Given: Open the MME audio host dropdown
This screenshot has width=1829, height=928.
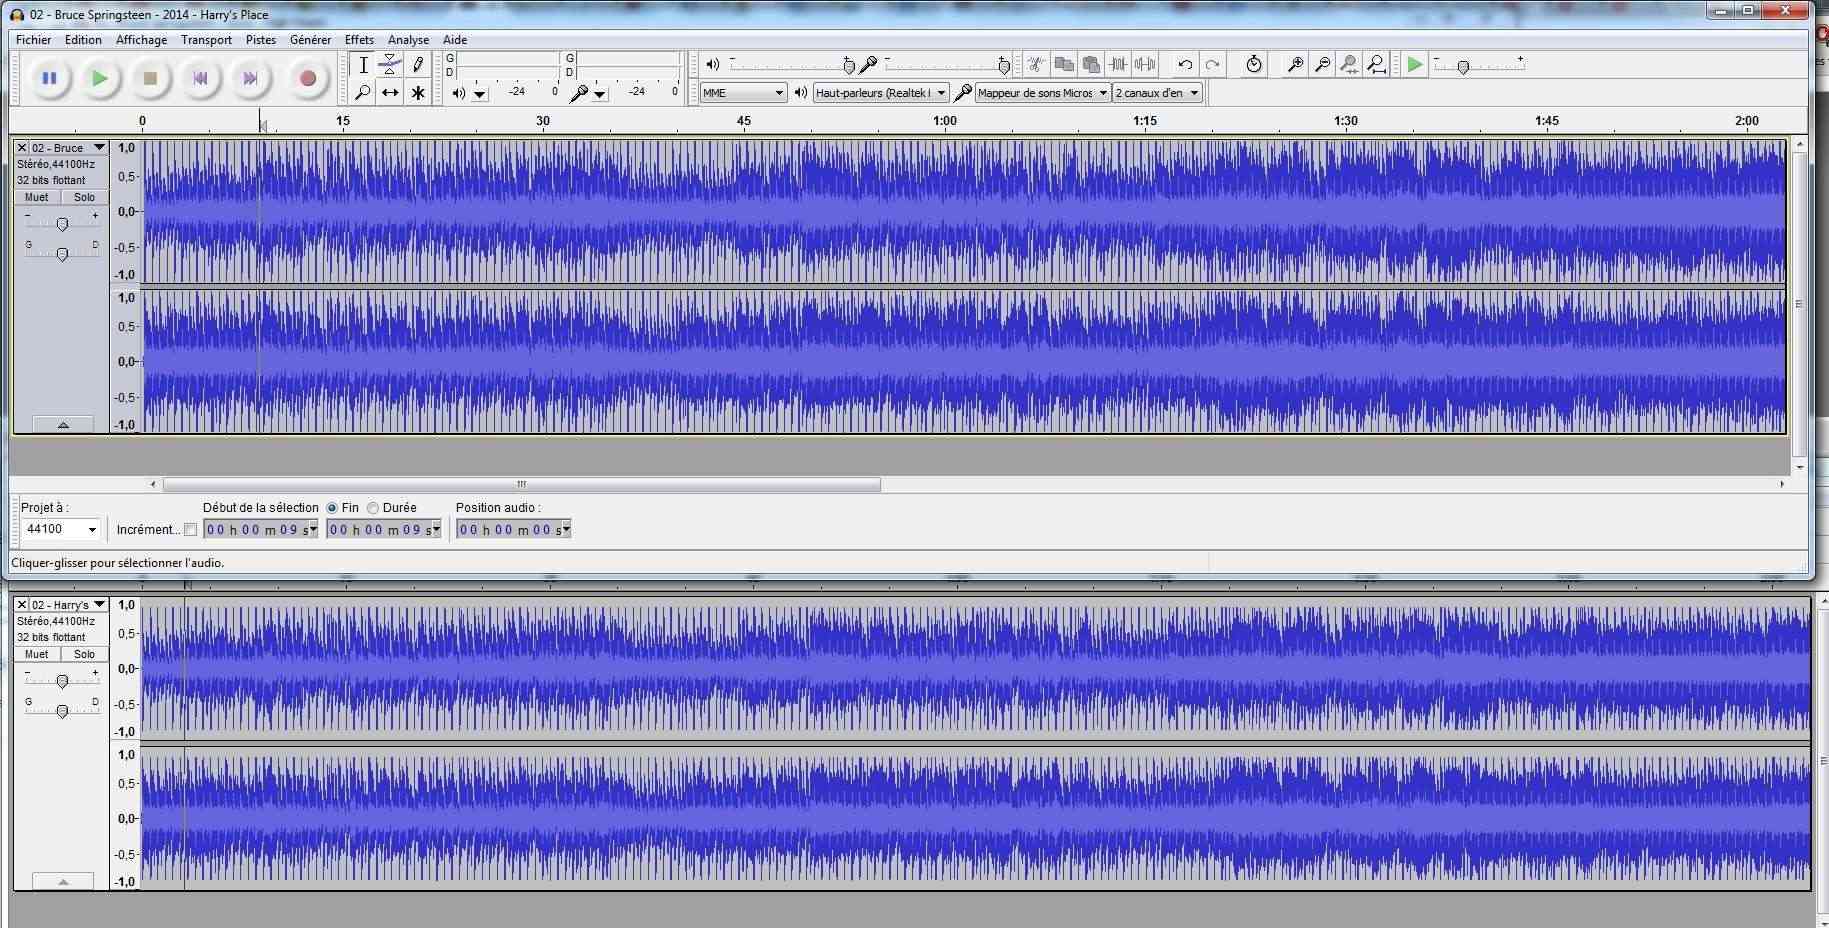Looking at the screenshot, I should [743, 93].
